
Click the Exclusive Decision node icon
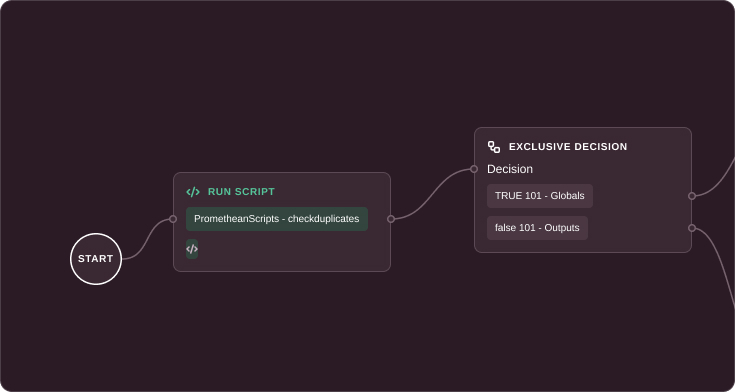(494, 147)
